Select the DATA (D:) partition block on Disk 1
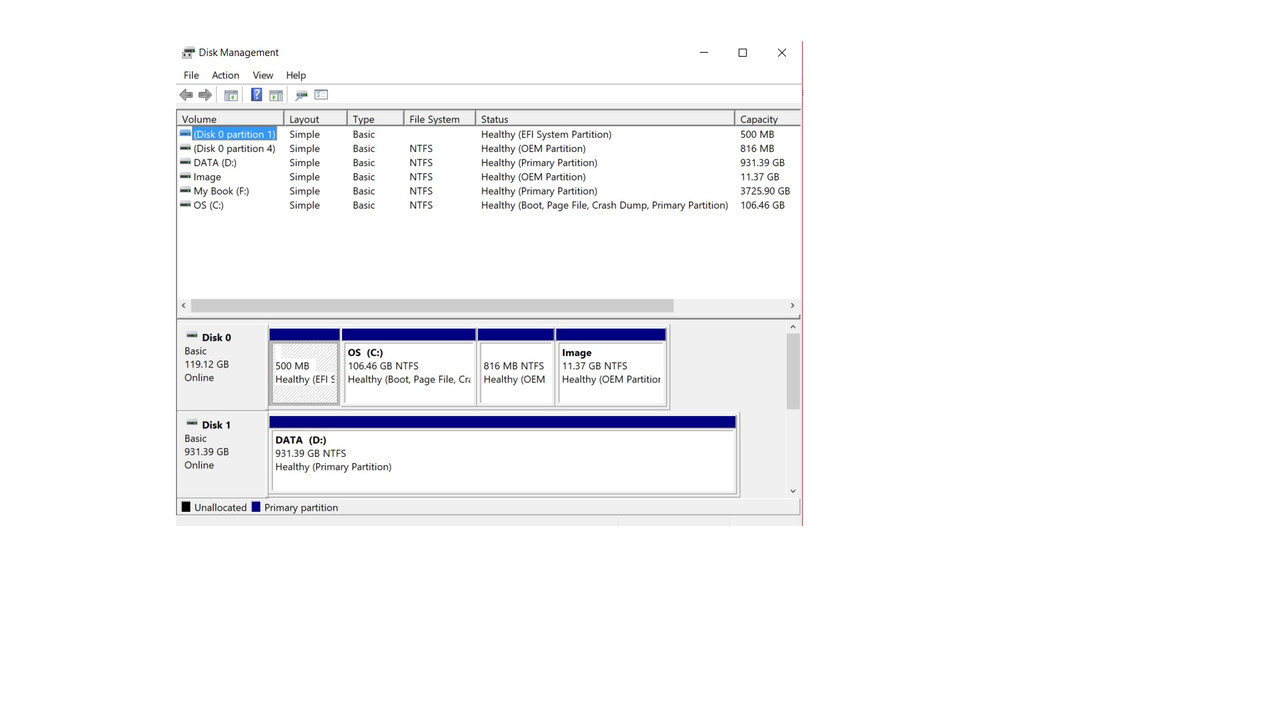The width and height of the screenshot is (1280, 720). [503, 454]
